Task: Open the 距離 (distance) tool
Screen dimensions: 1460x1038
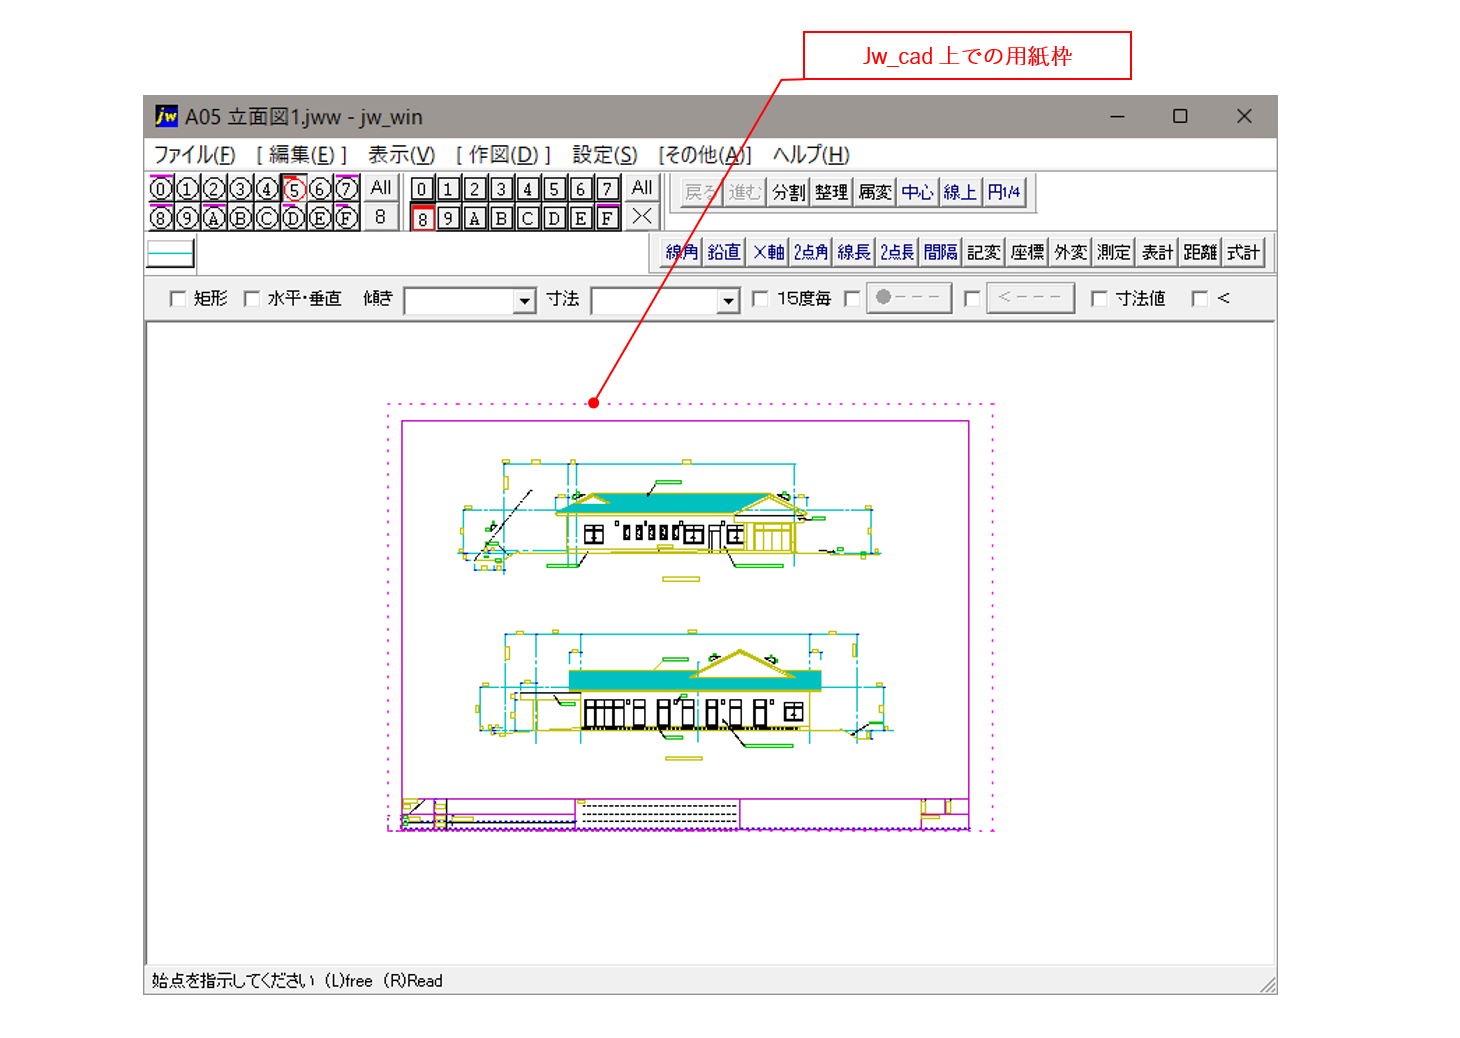Action: click(1200, 252)
